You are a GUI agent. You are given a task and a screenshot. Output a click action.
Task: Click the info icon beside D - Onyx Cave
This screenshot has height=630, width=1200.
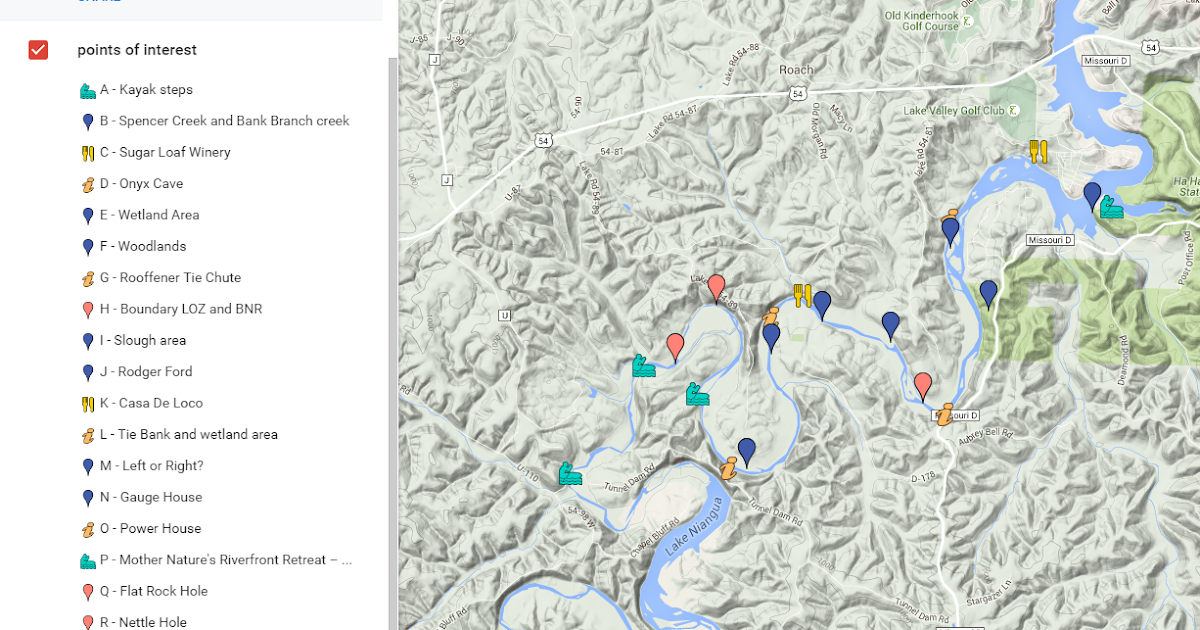point(88,184)
